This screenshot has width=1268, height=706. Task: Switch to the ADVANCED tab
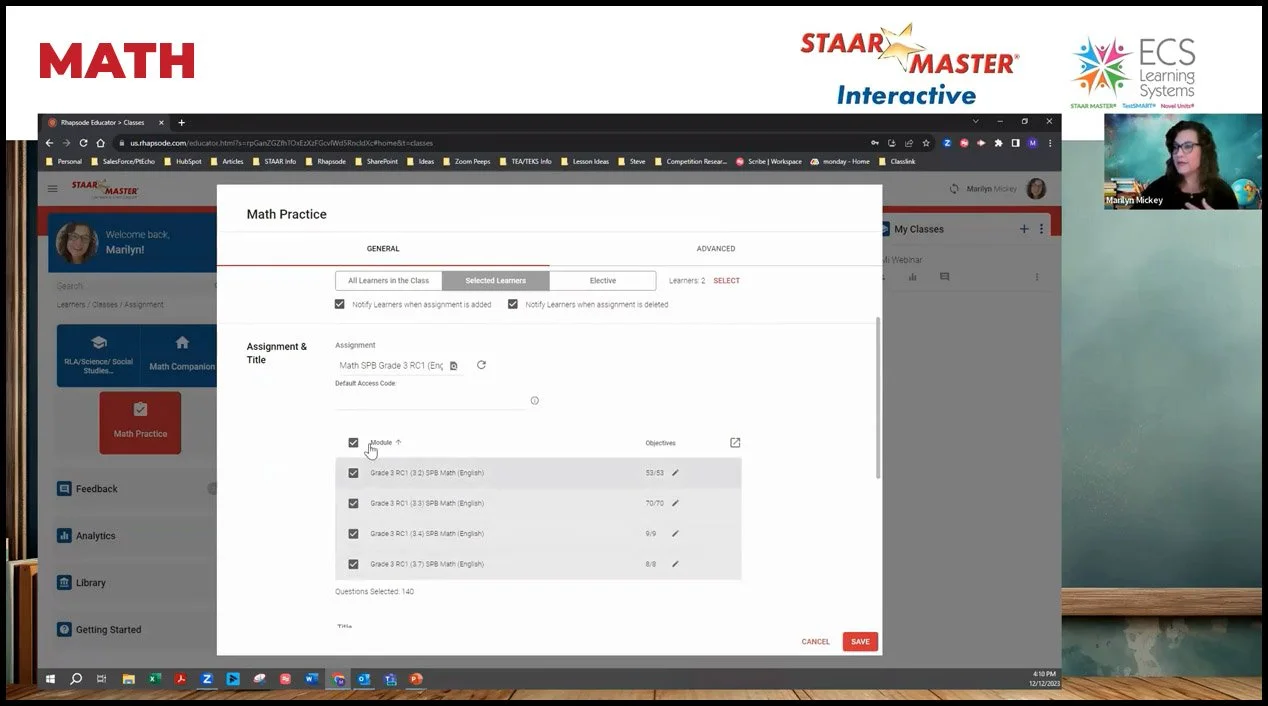716,248
